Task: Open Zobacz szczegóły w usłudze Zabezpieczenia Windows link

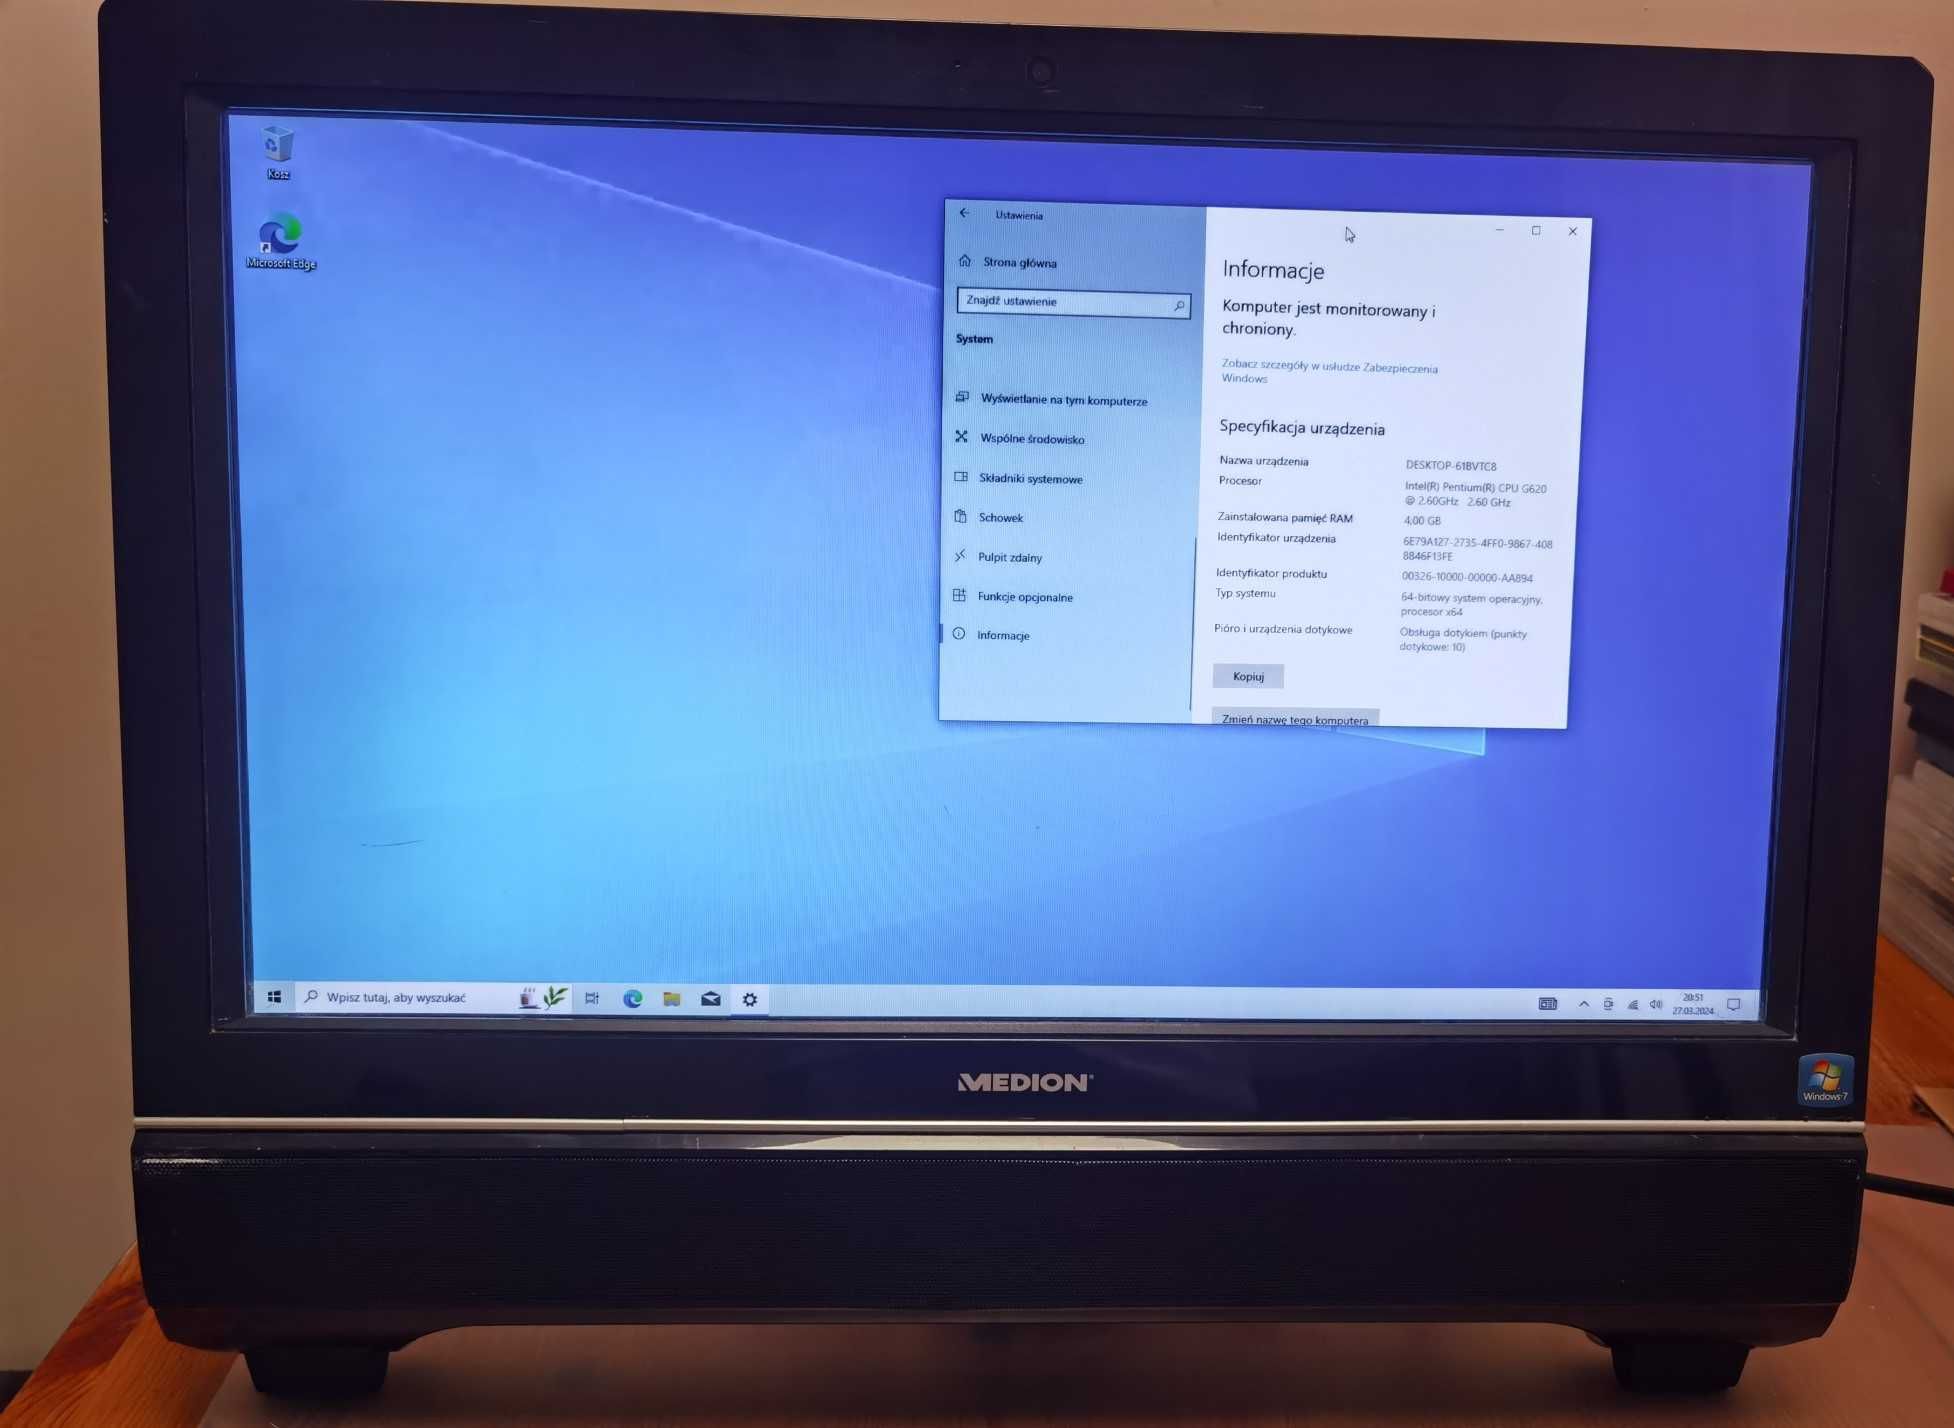Action: click(x=1329, y=372)
